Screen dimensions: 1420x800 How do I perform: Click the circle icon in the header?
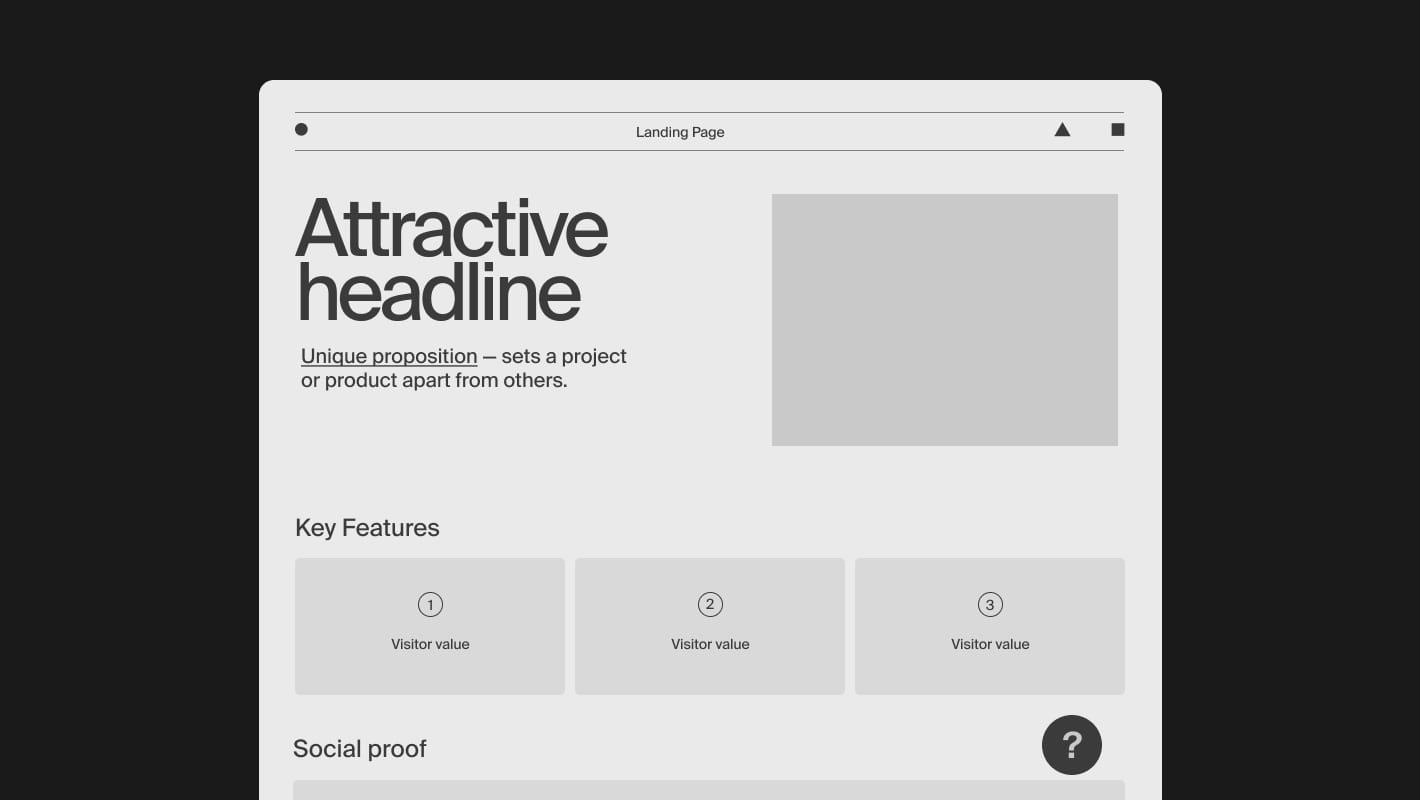301,129
